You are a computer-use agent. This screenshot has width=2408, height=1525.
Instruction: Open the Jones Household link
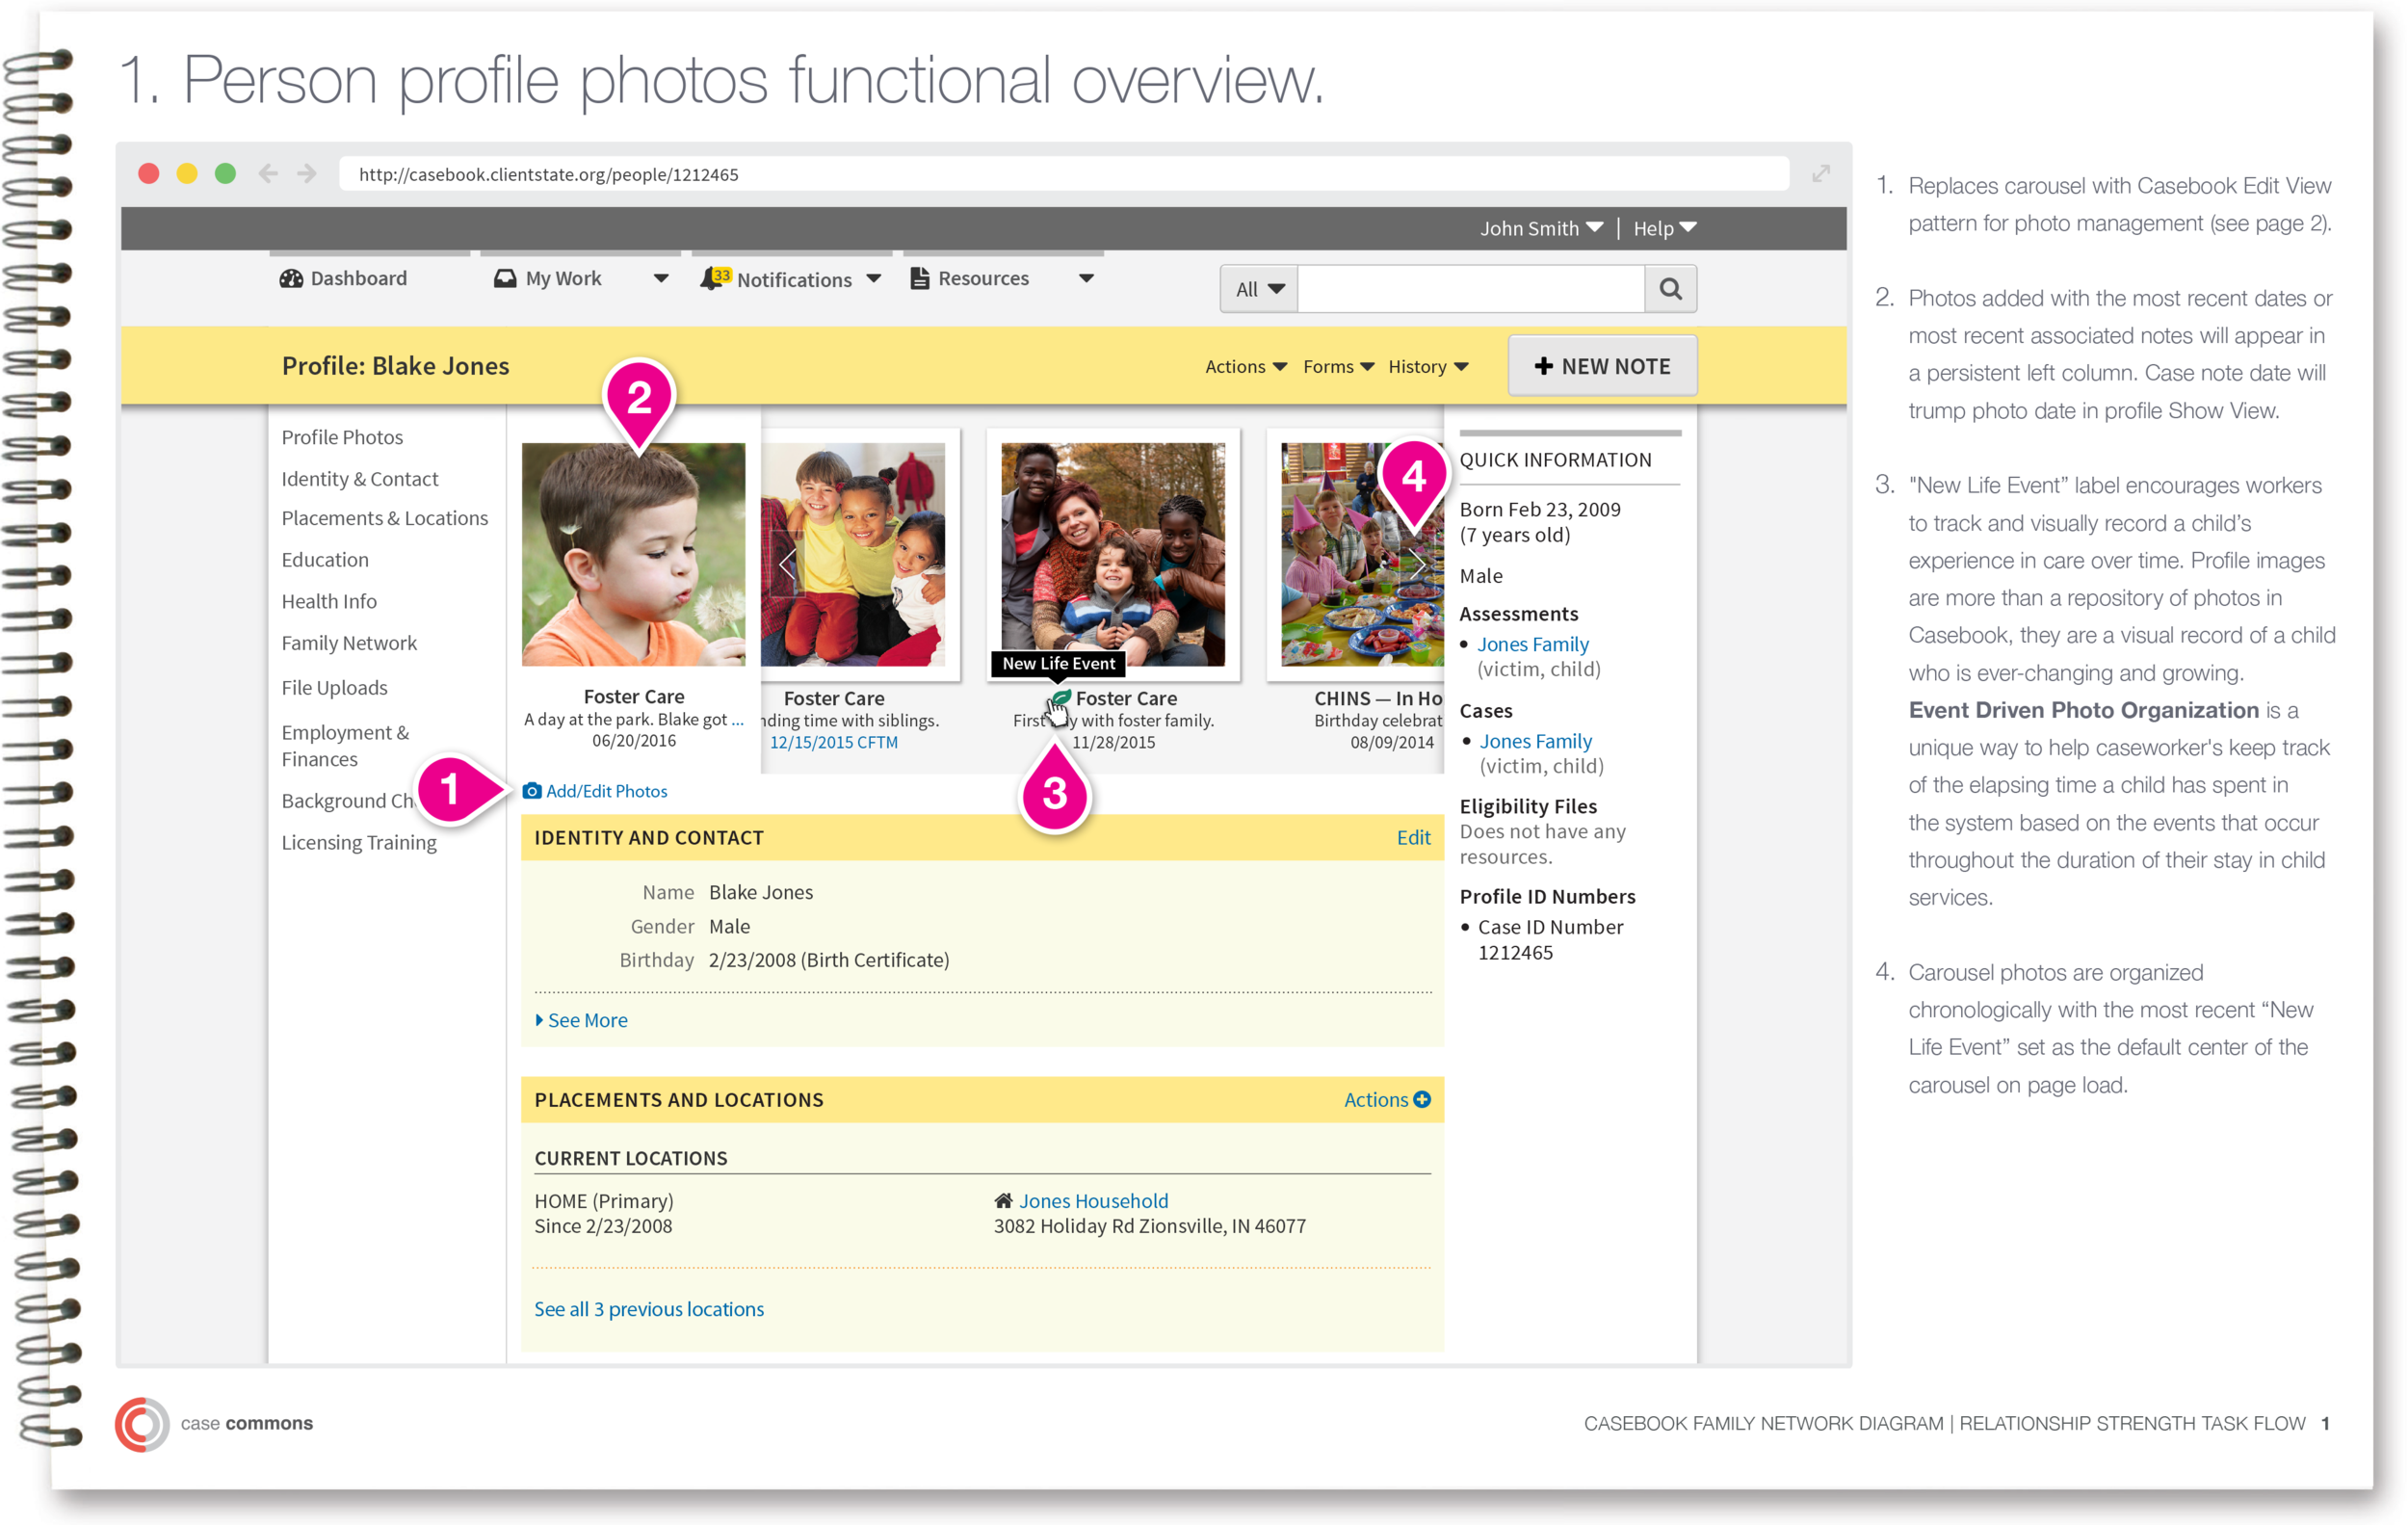click(1093, 1200)
